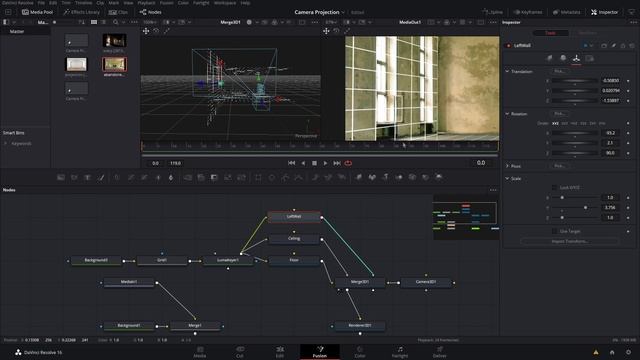Open Settings tab in LeftWall Inspector
640x360 pixels.
(589, 58)
